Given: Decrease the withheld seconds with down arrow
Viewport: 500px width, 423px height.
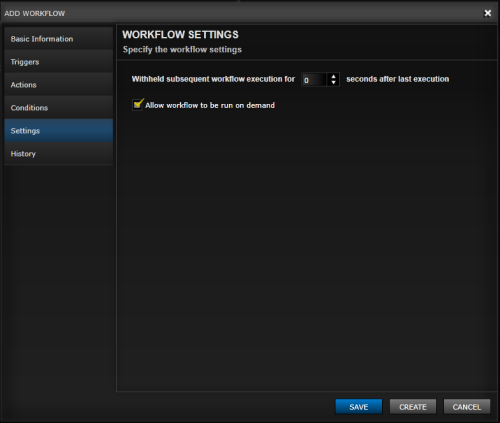Looking at the screenshot, I should (x=333, y=82).
